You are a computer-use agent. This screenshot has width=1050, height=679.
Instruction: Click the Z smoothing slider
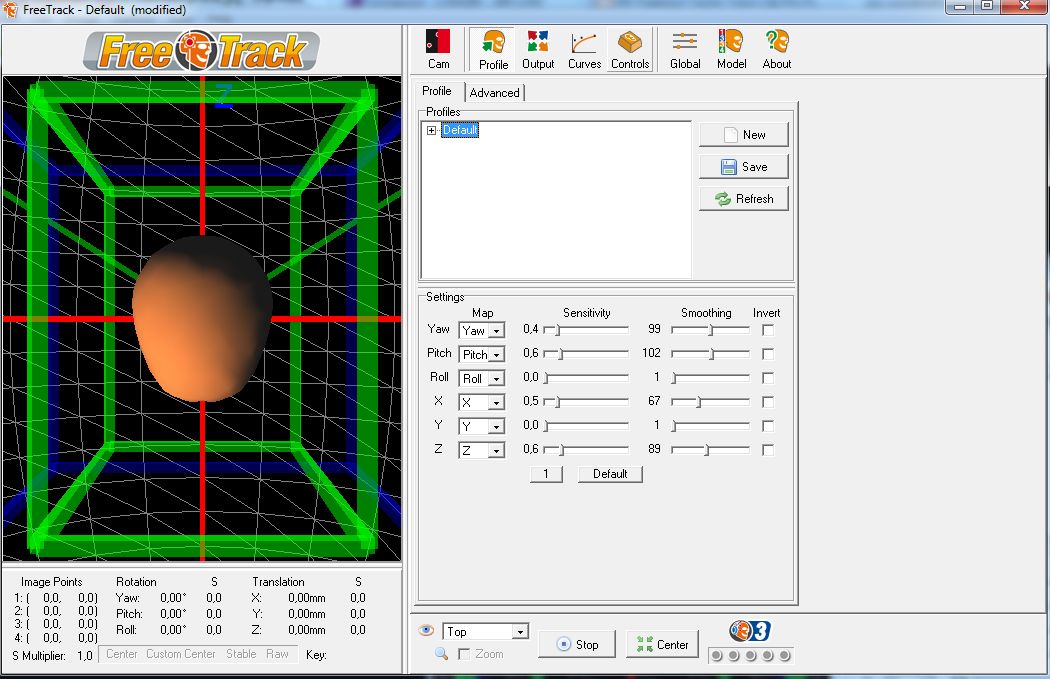coord(710,449)
